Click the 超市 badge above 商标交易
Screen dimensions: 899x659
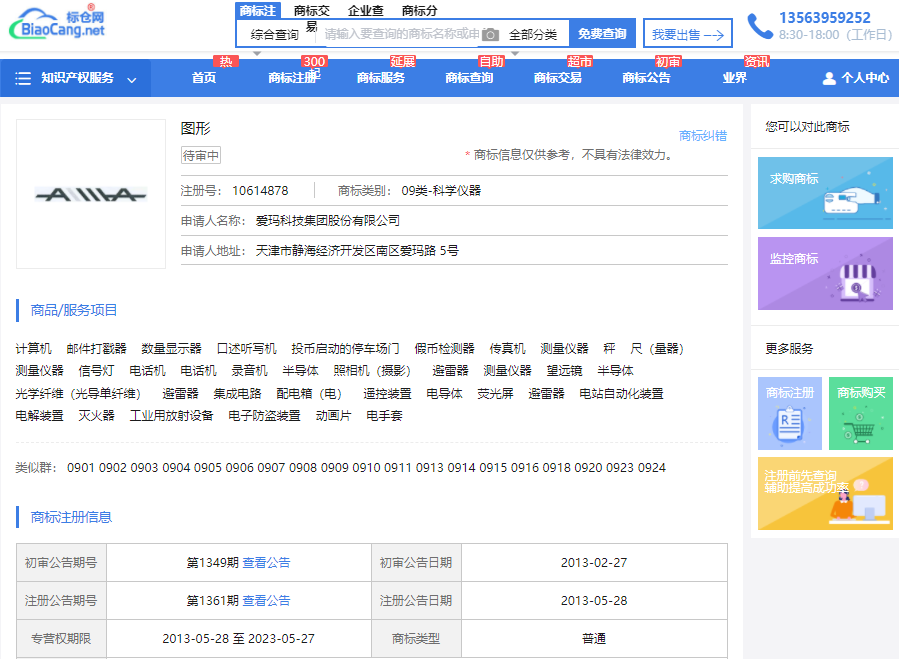click(580, 61)
